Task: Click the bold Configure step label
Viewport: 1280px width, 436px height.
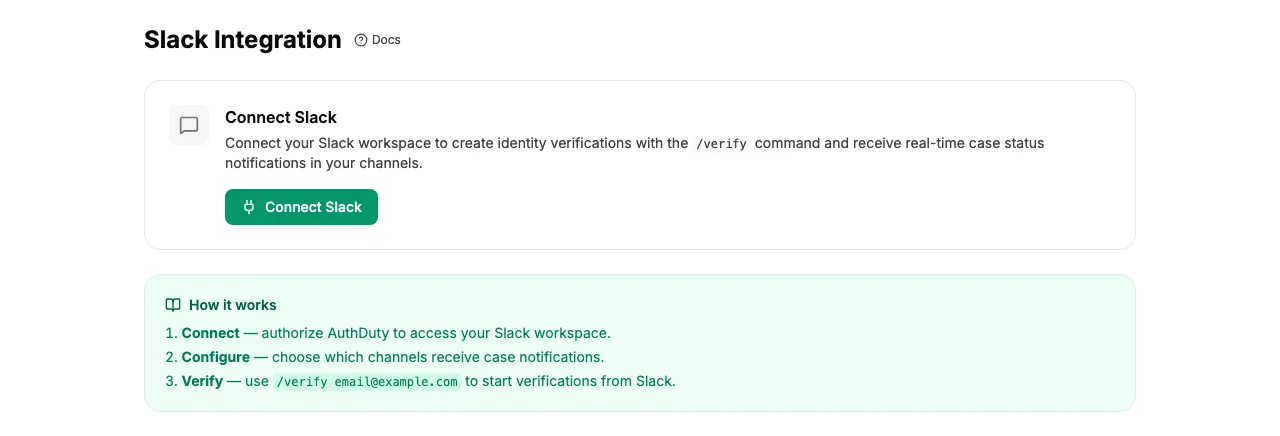Action: point(216,357)
